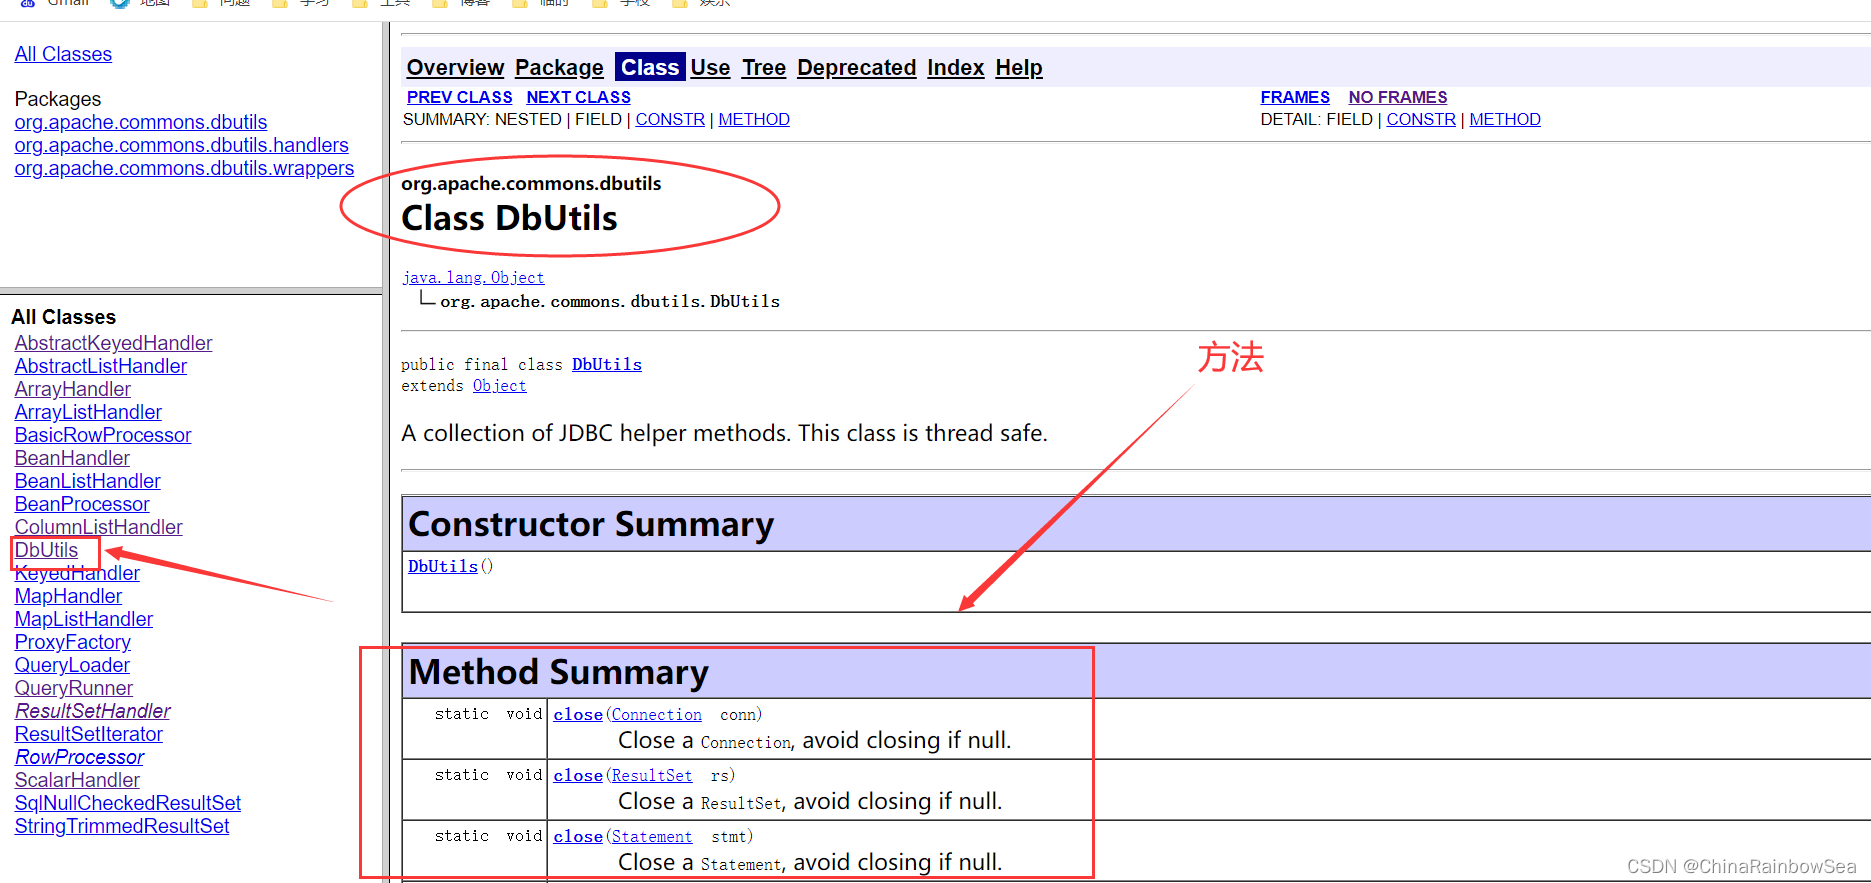
Task: Open the All Classes link at top
Action: (63, 54)
